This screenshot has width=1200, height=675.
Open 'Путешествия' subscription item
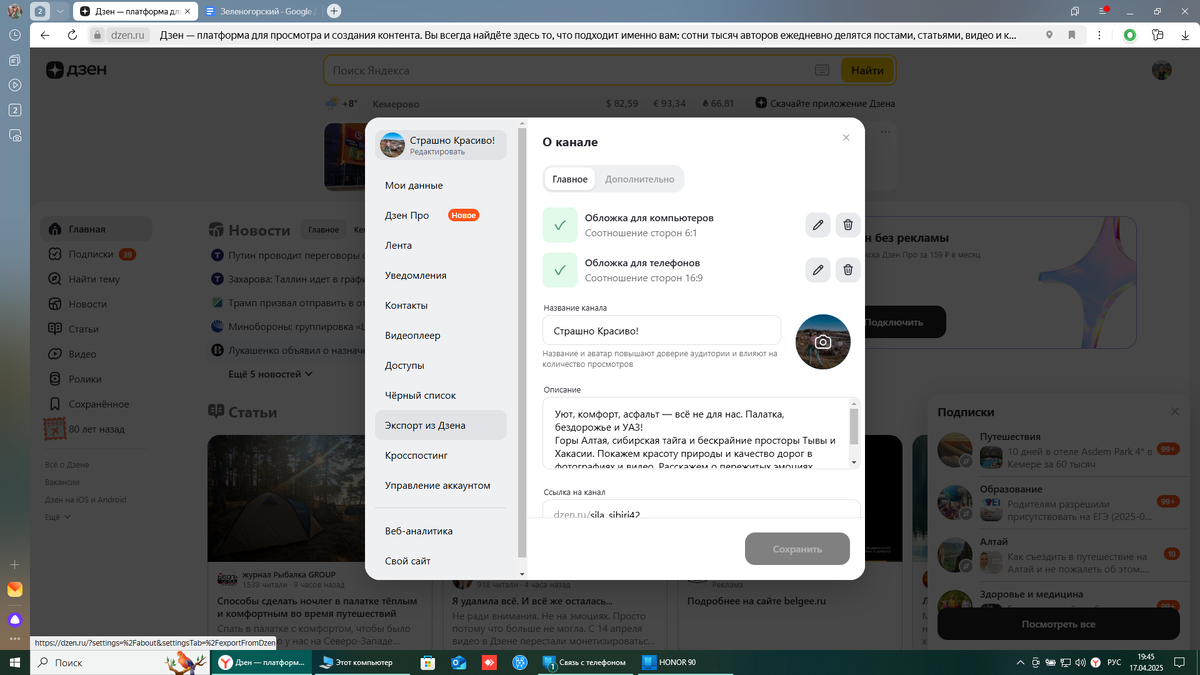tap(1058, 449)
